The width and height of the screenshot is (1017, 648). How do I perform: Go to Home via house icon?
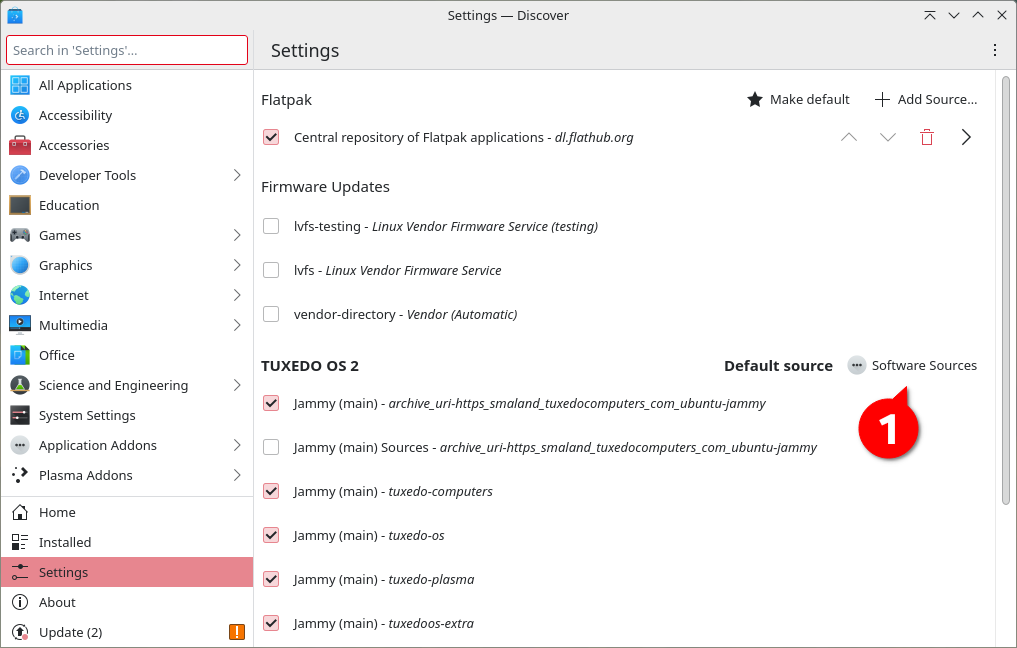point(20,512)
